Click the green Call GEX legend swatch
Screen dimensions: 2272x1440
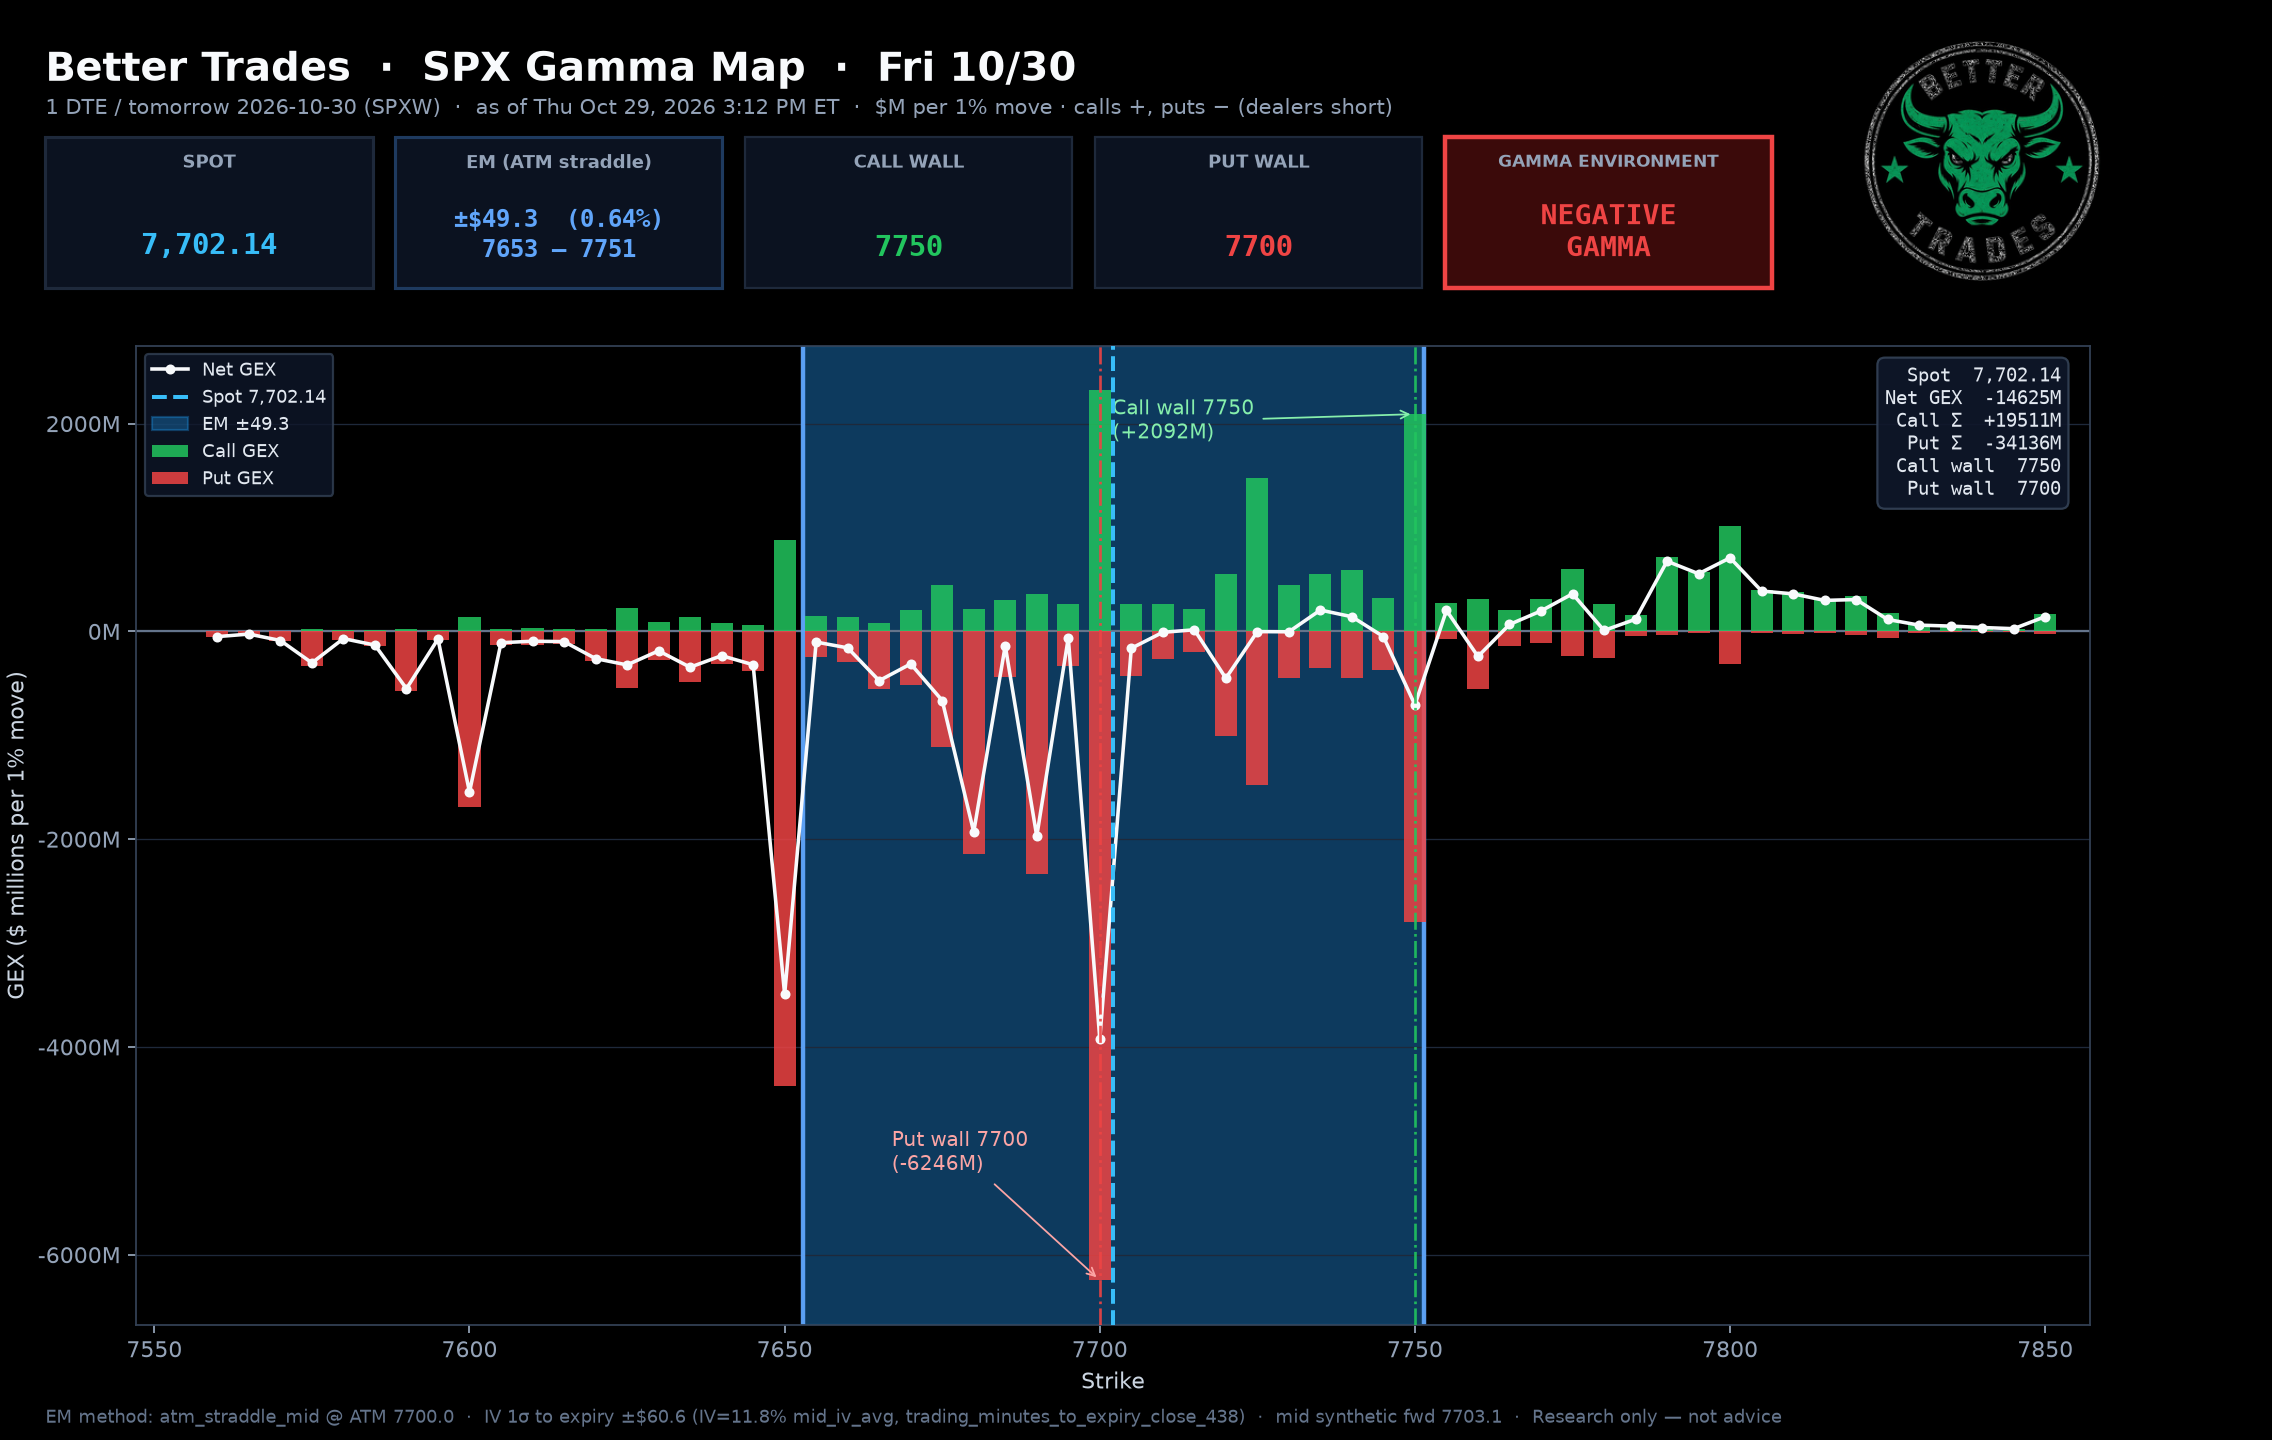[x=170, y=451]
